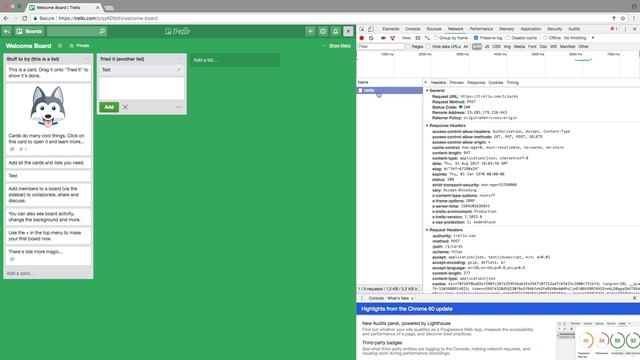Open the 'This is a card' card
The width and height of the screenshot is (640, 360).
[48, 73]
